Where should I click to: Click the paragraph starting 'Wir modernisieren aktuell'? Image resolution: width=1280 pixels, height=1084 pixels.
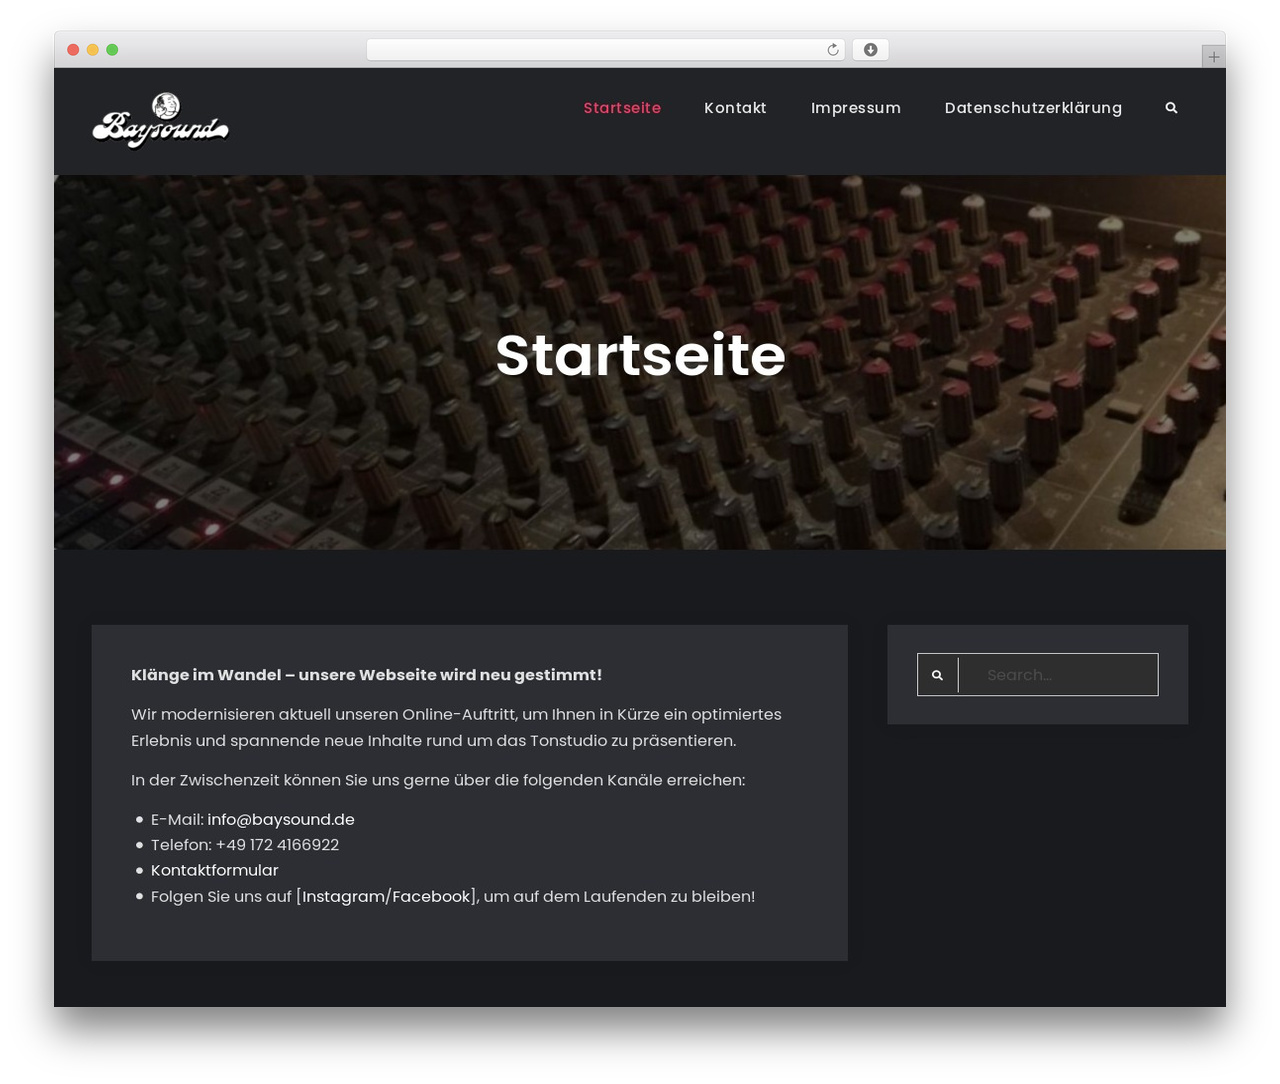pos(456,727)
